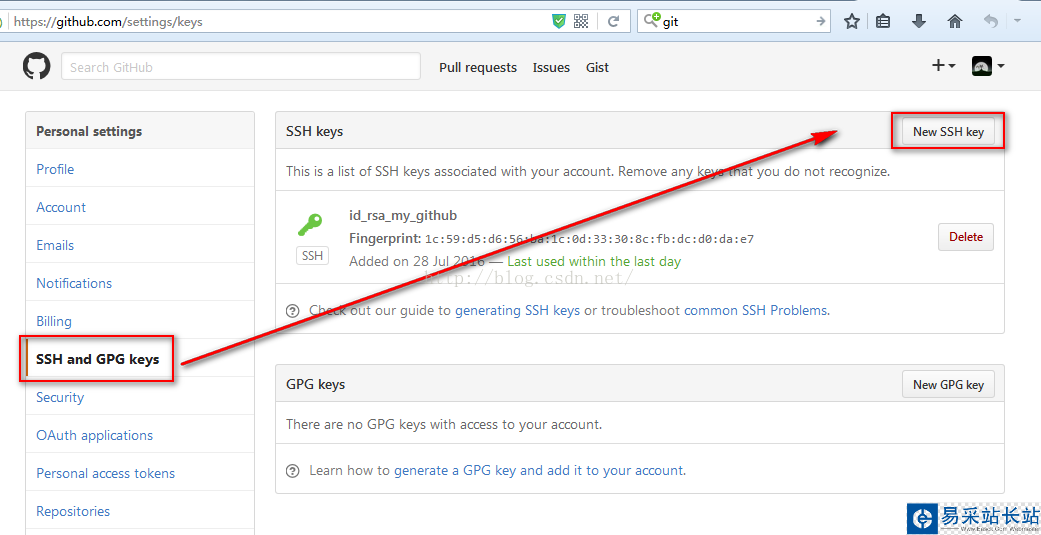
Task: Click the browser URL address field
Action: point(279,21)
